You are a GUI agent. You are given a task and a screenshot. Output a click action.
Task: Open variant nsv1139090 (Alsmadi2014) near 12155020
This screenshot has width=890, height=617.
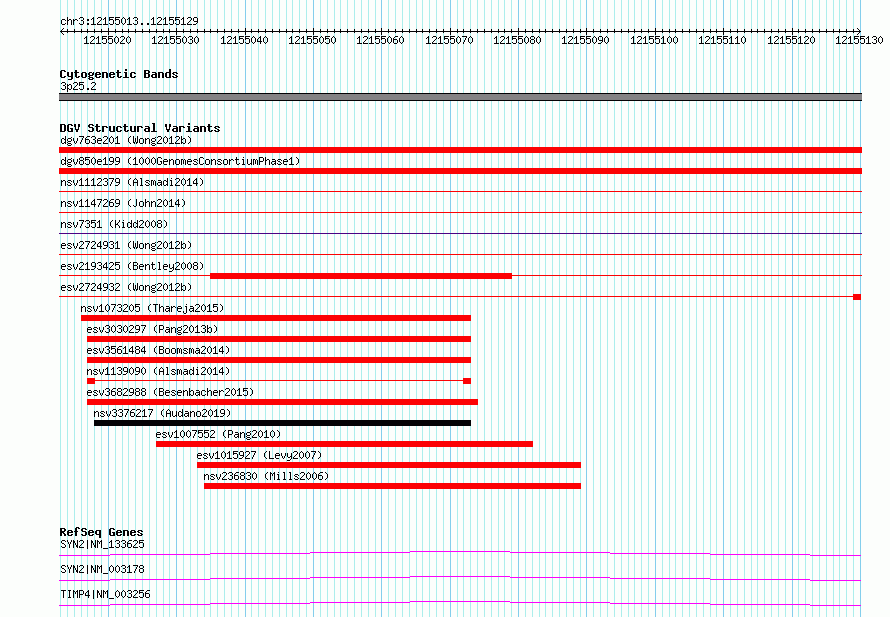(158, 371)
